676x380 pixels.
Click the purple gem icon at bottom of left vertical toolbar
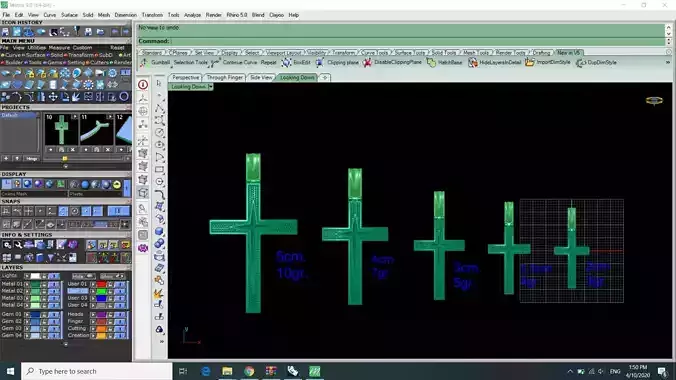[143, 248]
